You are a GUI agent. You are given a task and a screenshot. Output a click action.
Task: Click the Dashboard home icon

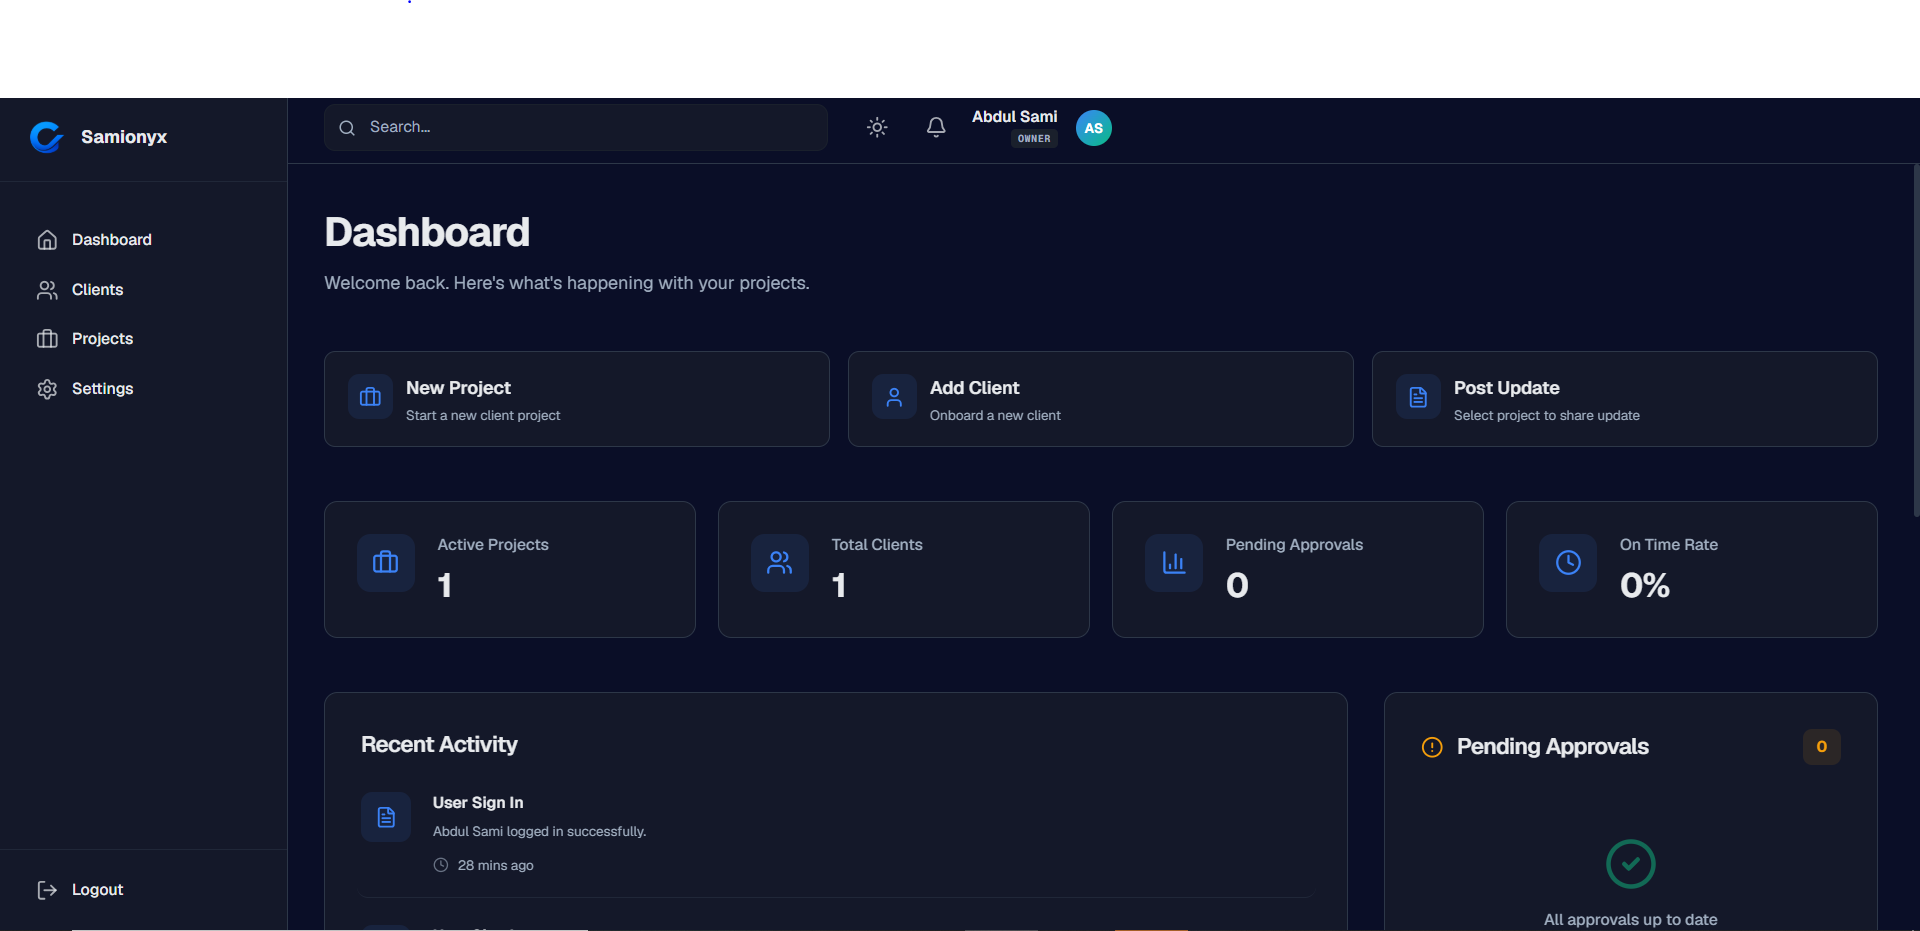[47, 240]
